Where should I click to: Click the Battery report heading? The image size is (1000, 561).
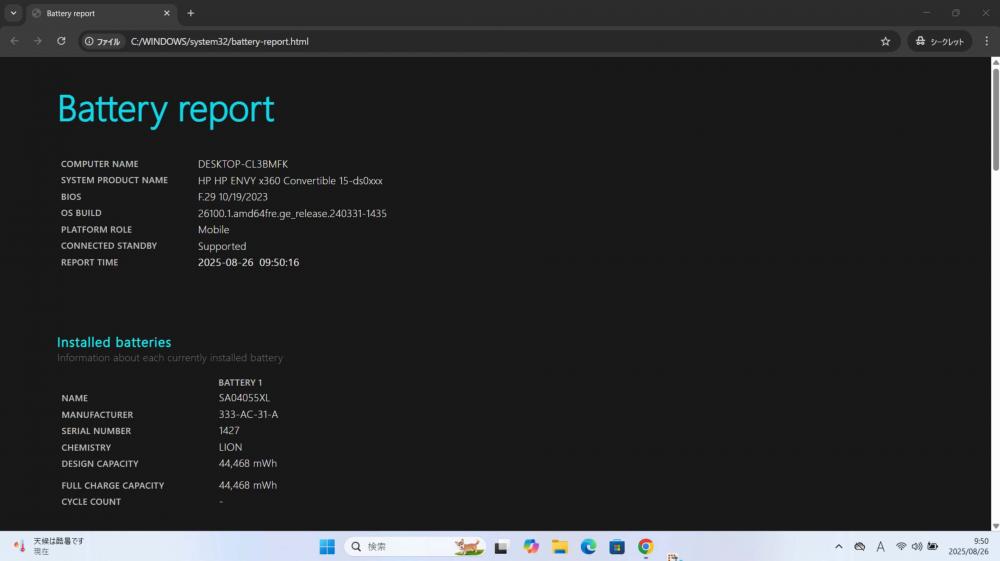(166, 109)
